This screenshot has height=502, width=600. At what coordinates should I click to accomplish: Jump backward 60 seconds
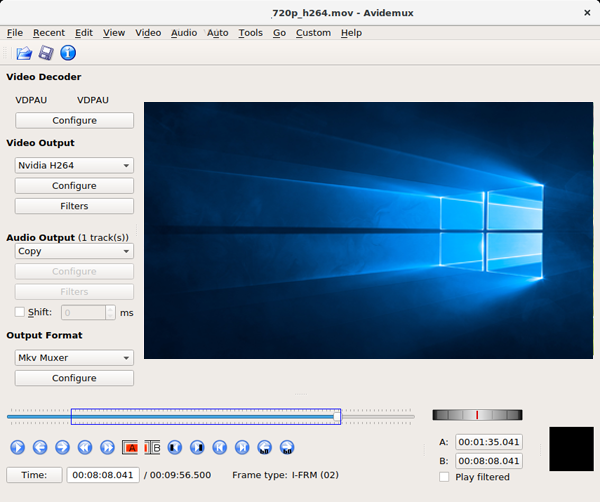pos(264,447)
